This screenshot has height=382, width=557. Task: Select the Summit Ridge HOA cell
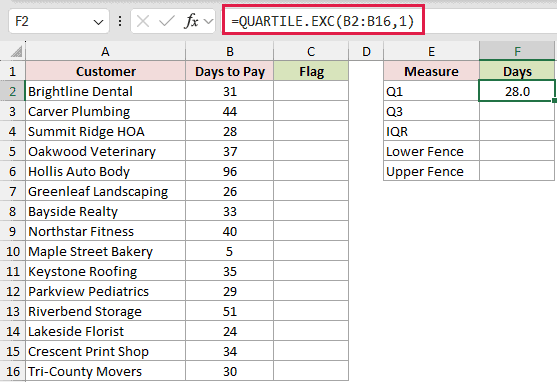pos(106,131)
